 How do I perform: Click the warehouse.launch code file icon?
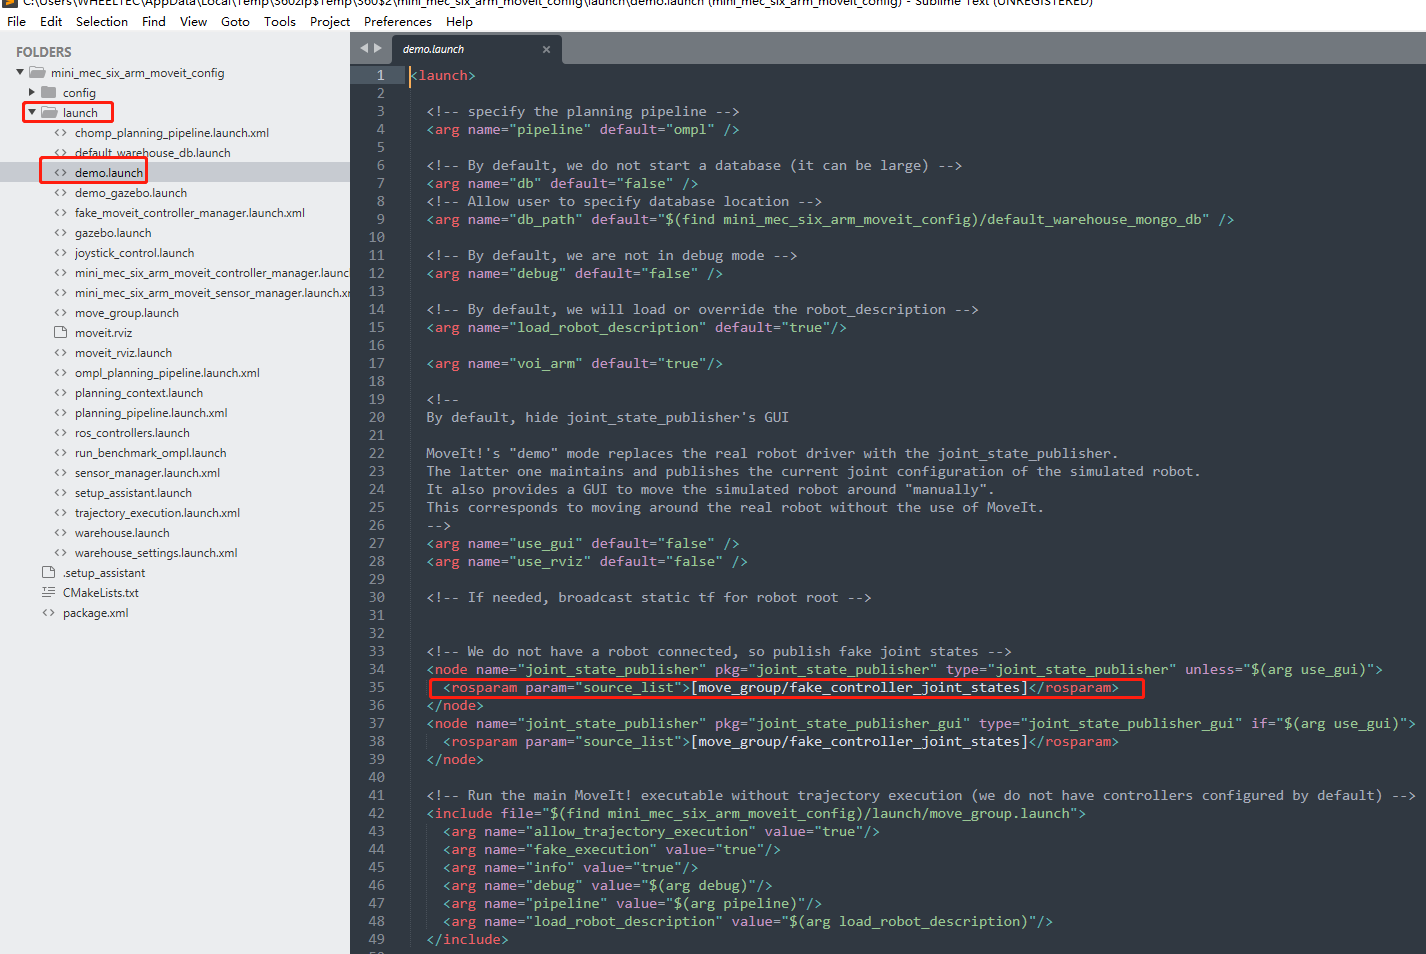[61, 533]
